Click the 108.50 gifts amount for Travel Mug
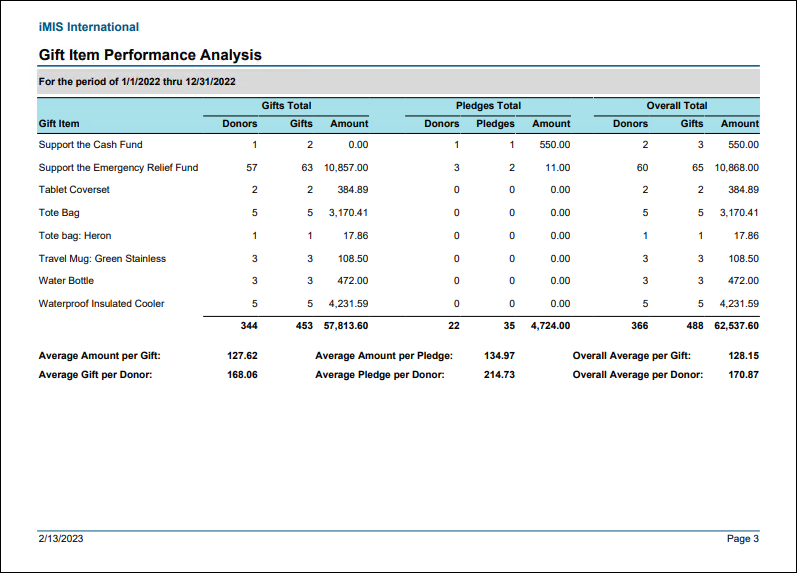 [x=353, y=258]
